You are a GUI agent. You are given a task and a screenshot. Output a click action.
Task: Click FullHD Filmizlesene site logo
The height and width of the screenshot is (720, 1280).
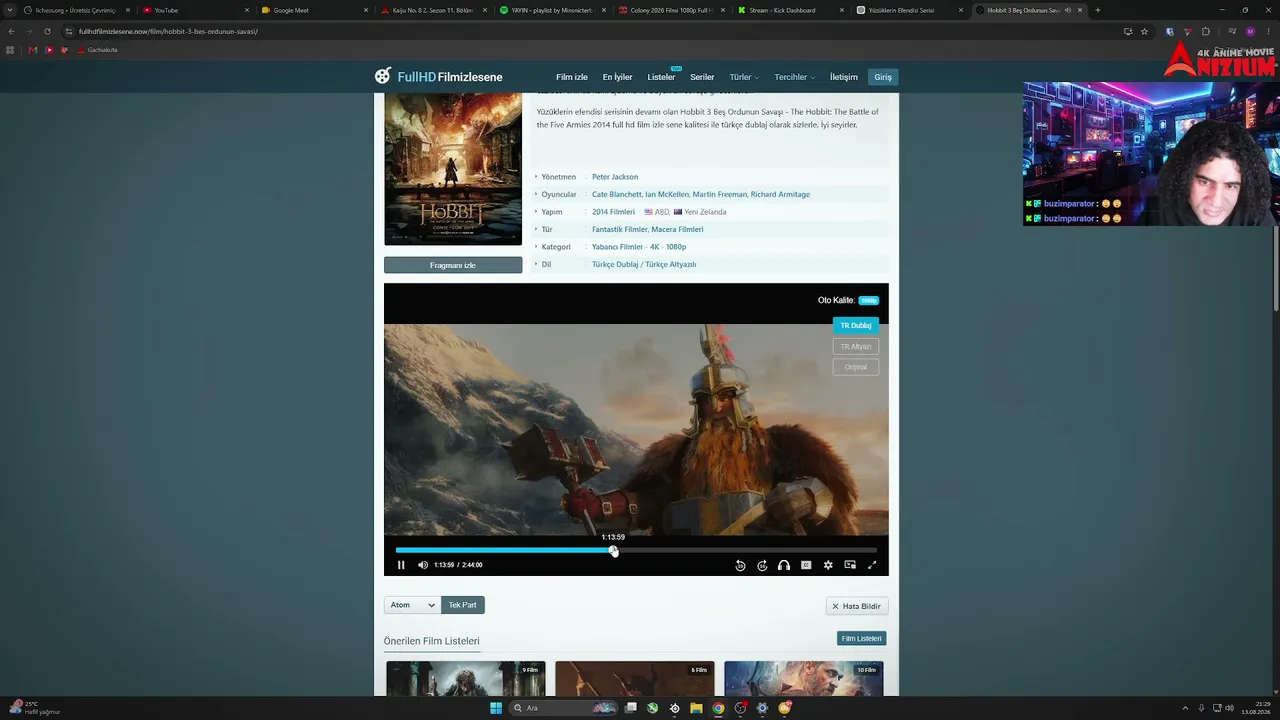point(439,77)
